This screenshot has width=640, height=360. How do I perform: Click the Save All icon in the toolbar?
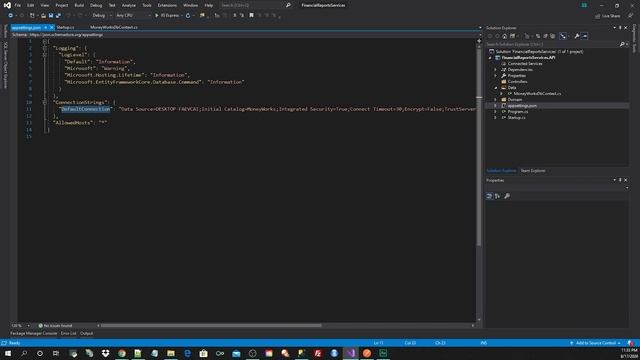(x=58, y=16)
